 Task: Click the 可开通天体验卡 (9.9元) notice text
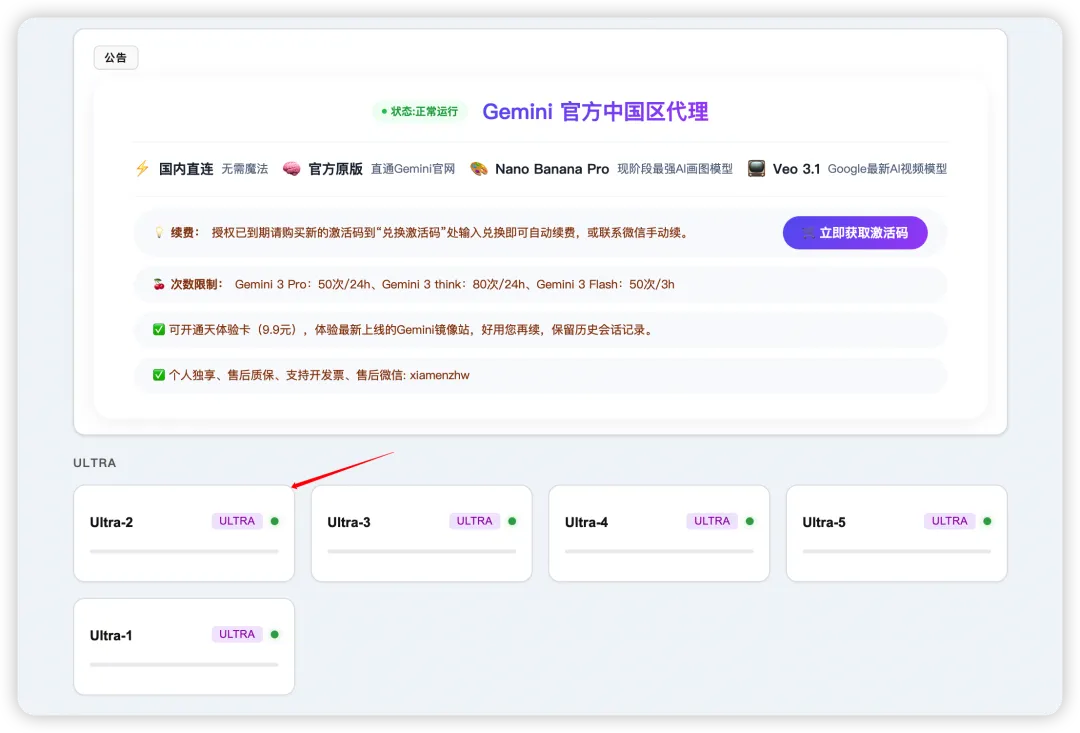(411, 330)
